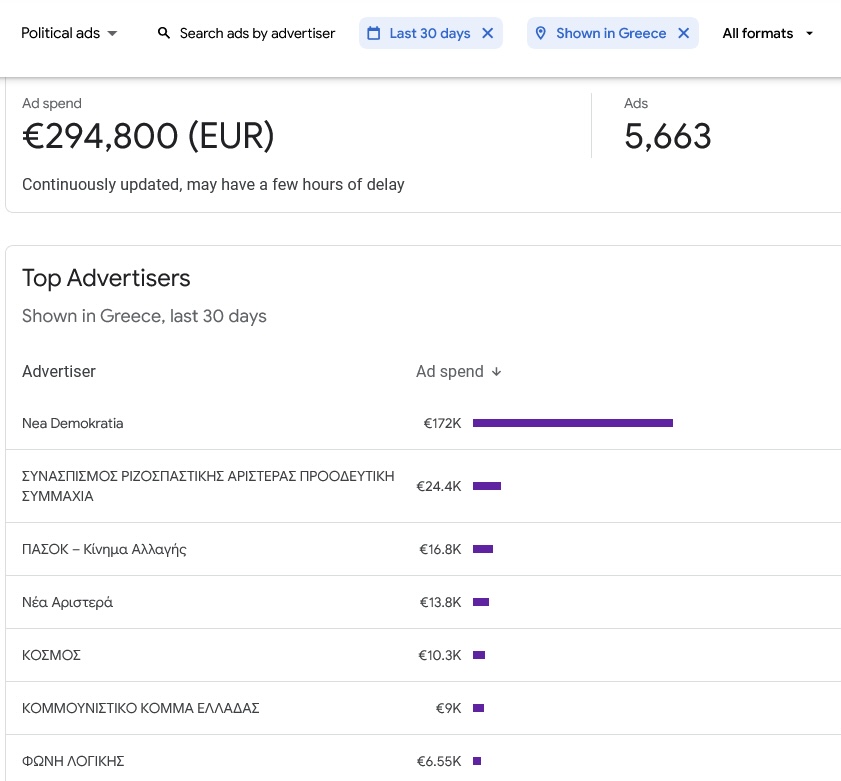Open the Last 30 days date filter
The height and width of the screenshot is (781, 841).
(x=429, y=33)
